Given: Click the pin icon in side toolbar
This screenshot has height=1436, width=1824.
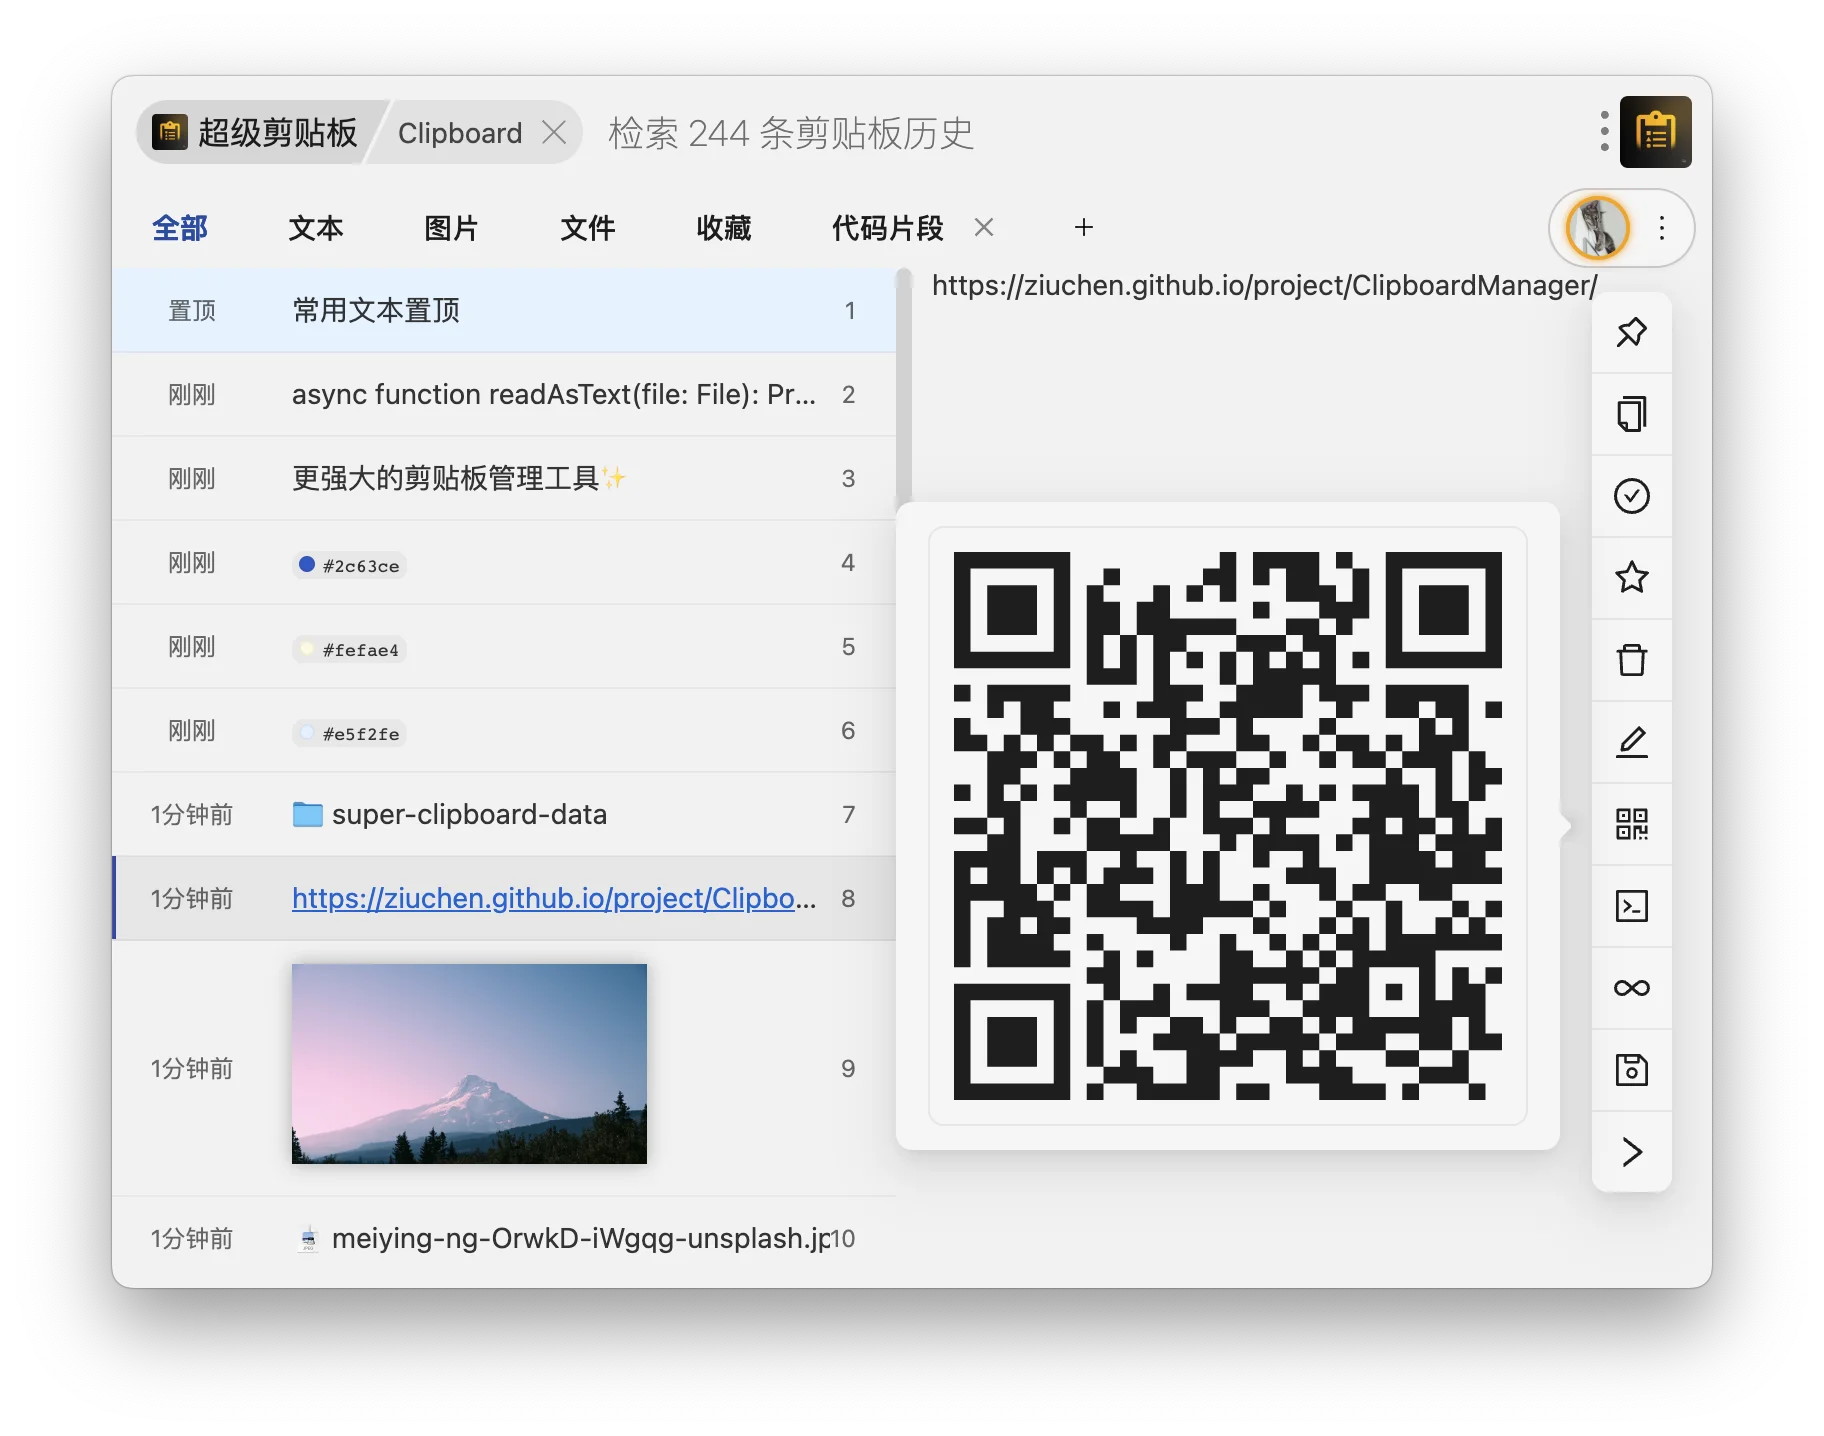Looking at the screenshot, I should [x=1631, y=332].
